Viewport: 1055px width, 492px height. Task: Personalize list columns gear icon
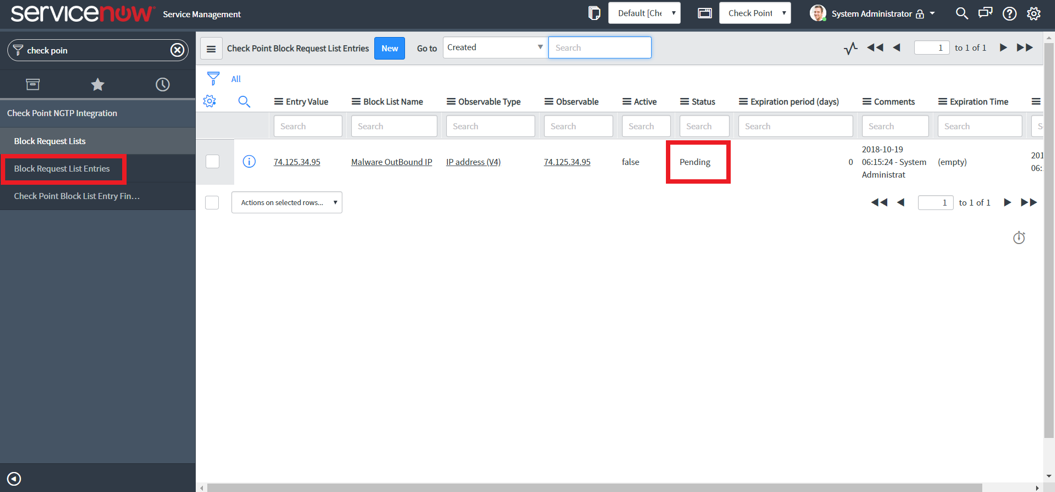pos(209,102)
